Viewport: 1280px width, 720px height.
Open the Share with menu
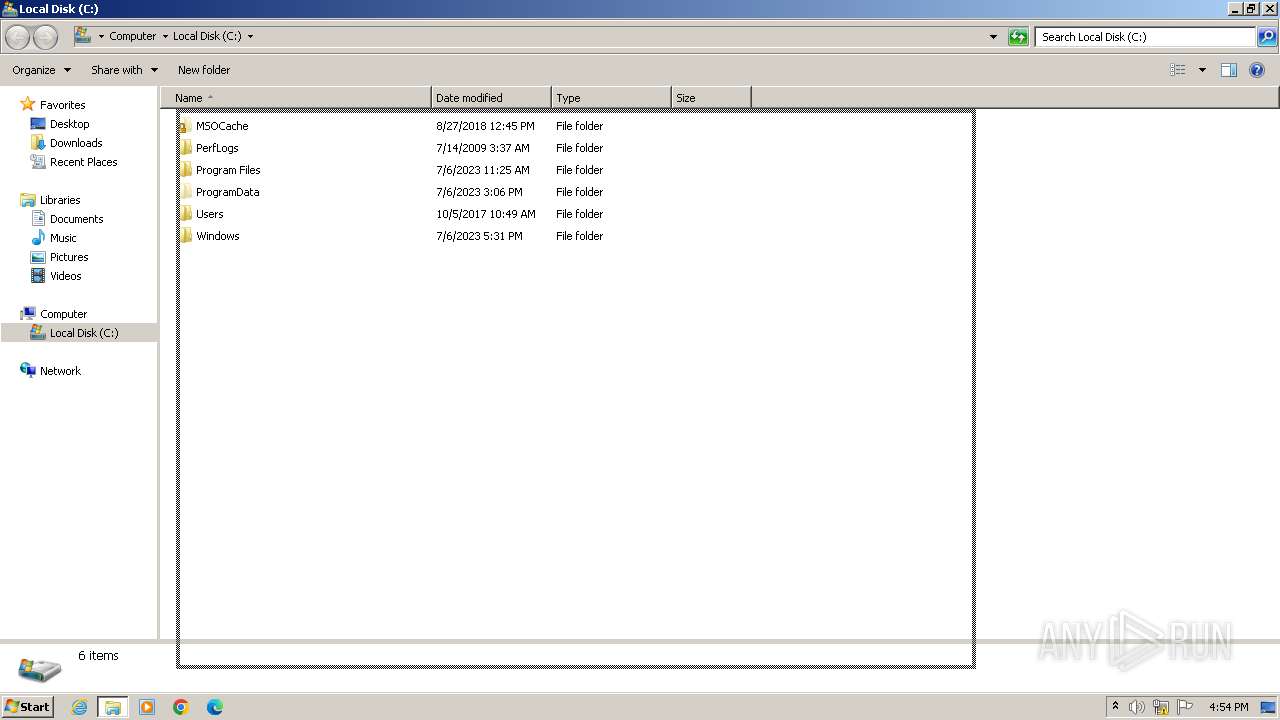pyautogui.click(x=124, y=70)
